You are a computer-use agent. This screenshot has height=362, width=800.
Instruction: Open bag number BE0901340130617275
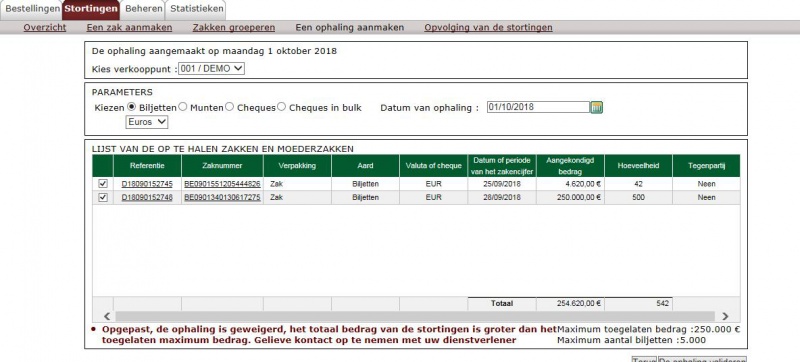tap(222, 197)
